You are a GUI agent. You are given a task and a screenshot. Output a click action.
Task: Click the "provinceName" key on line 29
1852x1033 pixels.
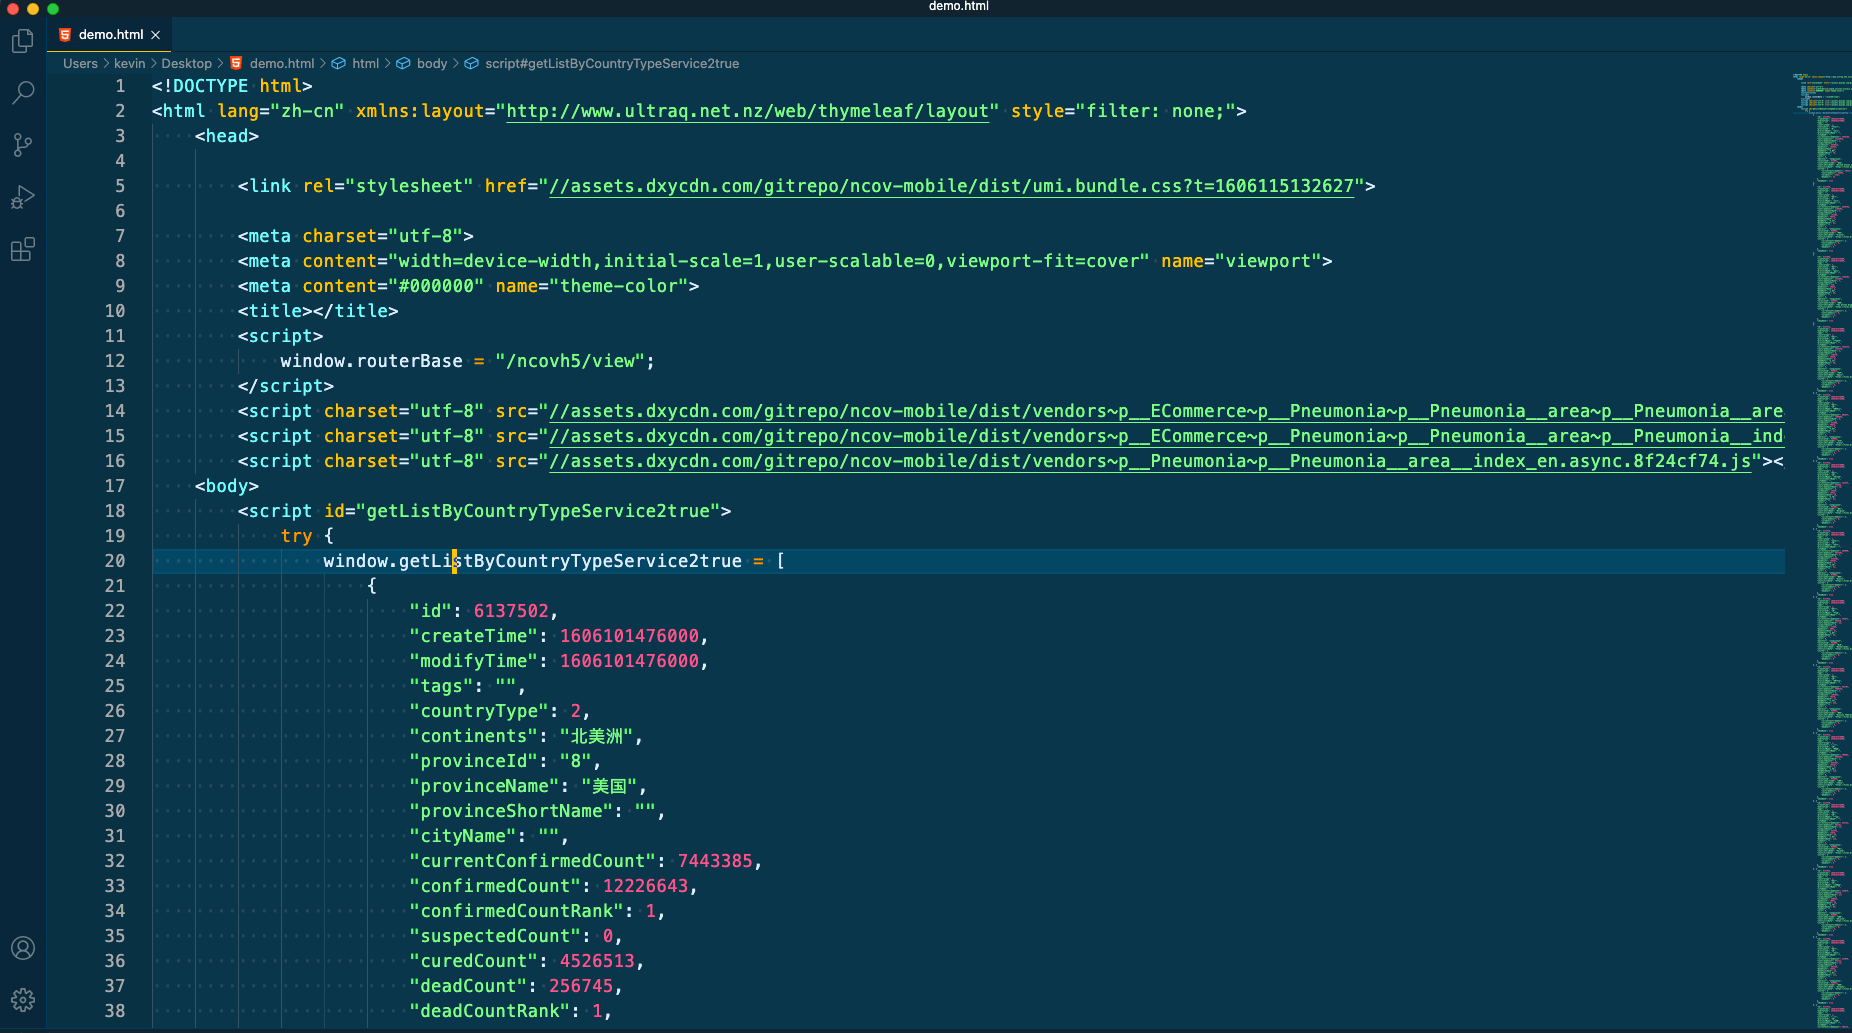[x=485, y=786]
